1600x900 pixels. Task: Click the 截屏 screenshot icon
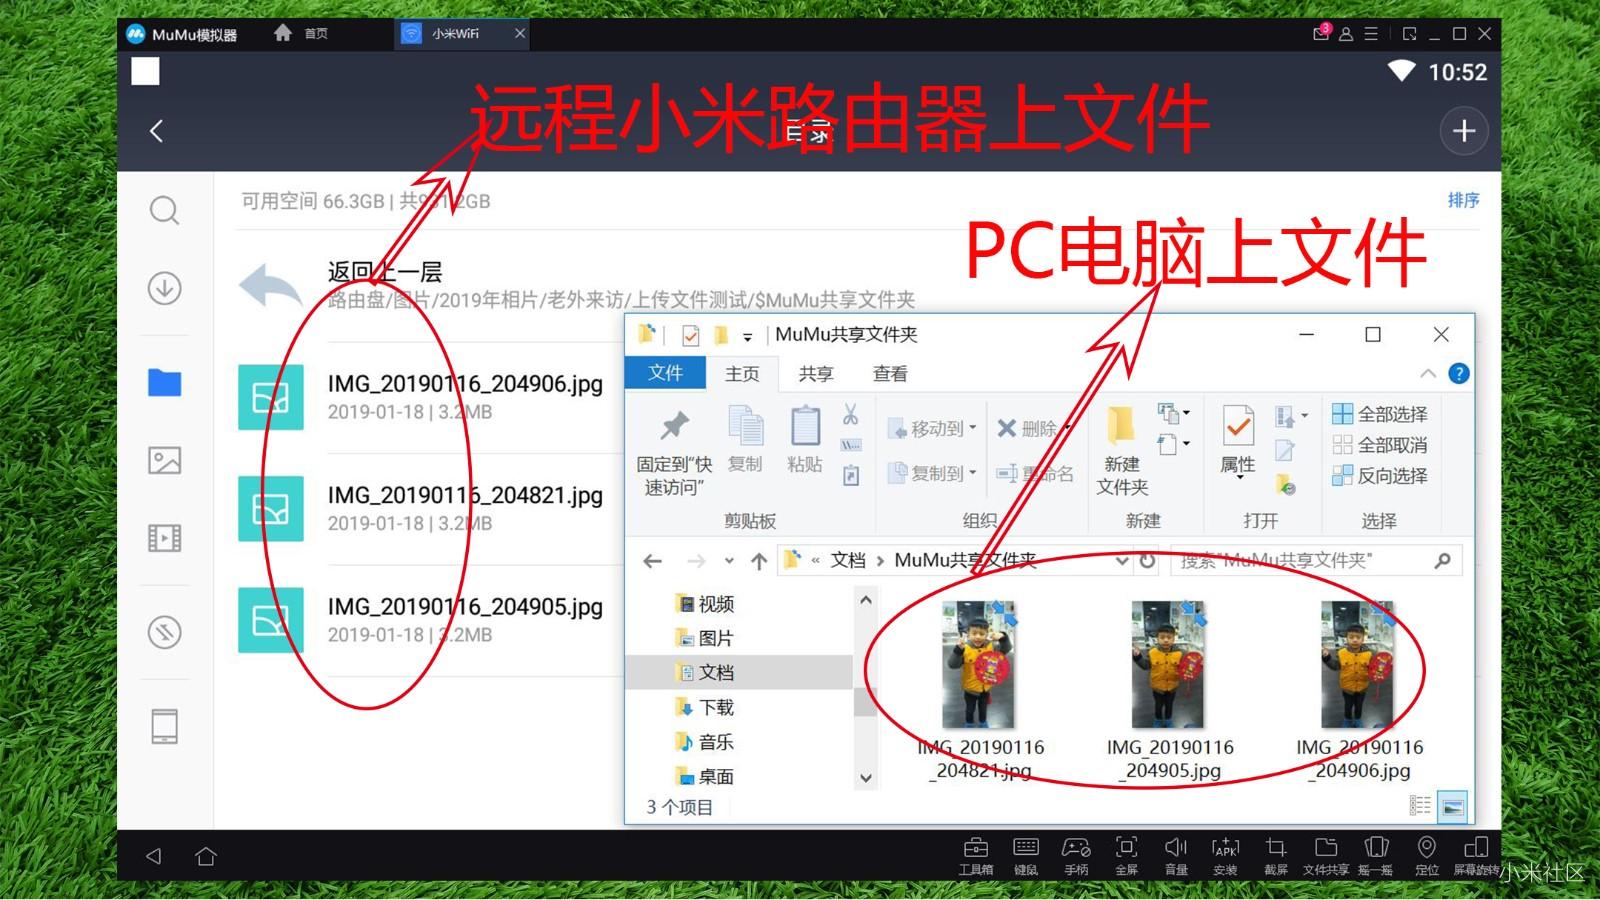[1275, 855]
